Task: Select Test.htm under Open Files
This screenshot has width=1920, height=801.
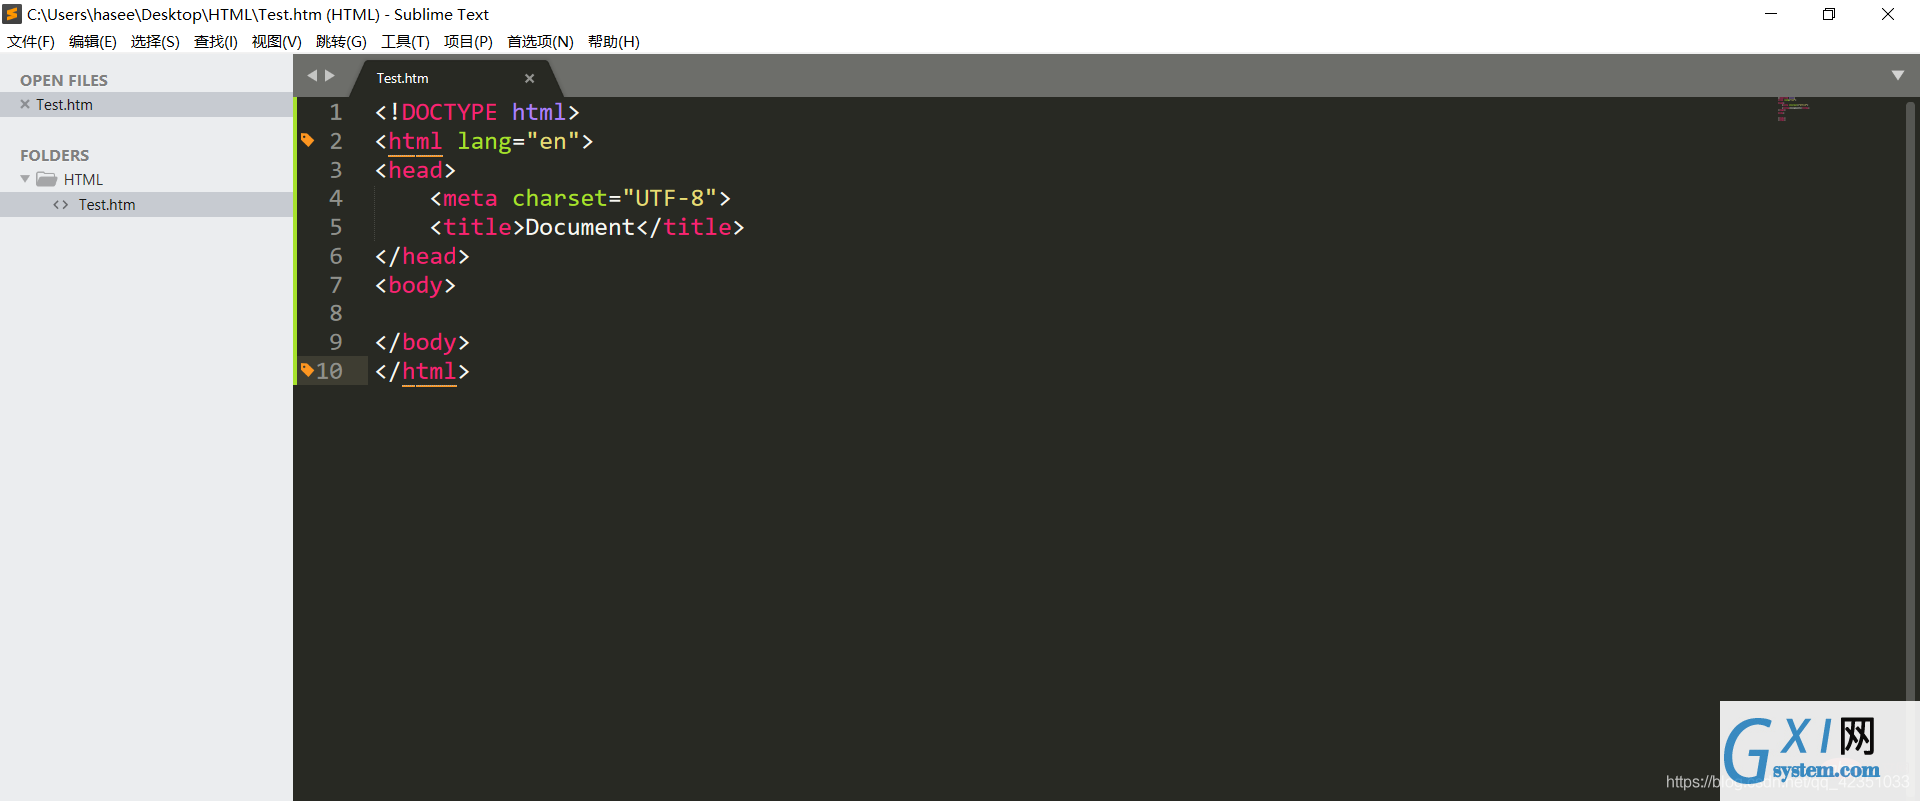Action: click(x=64, y=104)
